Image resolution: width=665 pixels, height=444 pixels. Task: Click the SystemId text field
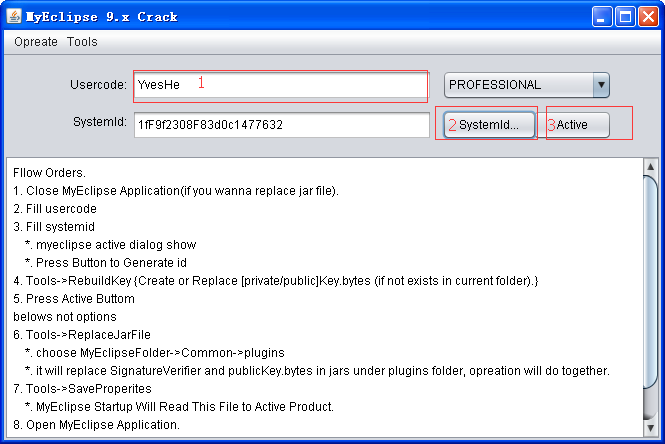tap(282, 125)
